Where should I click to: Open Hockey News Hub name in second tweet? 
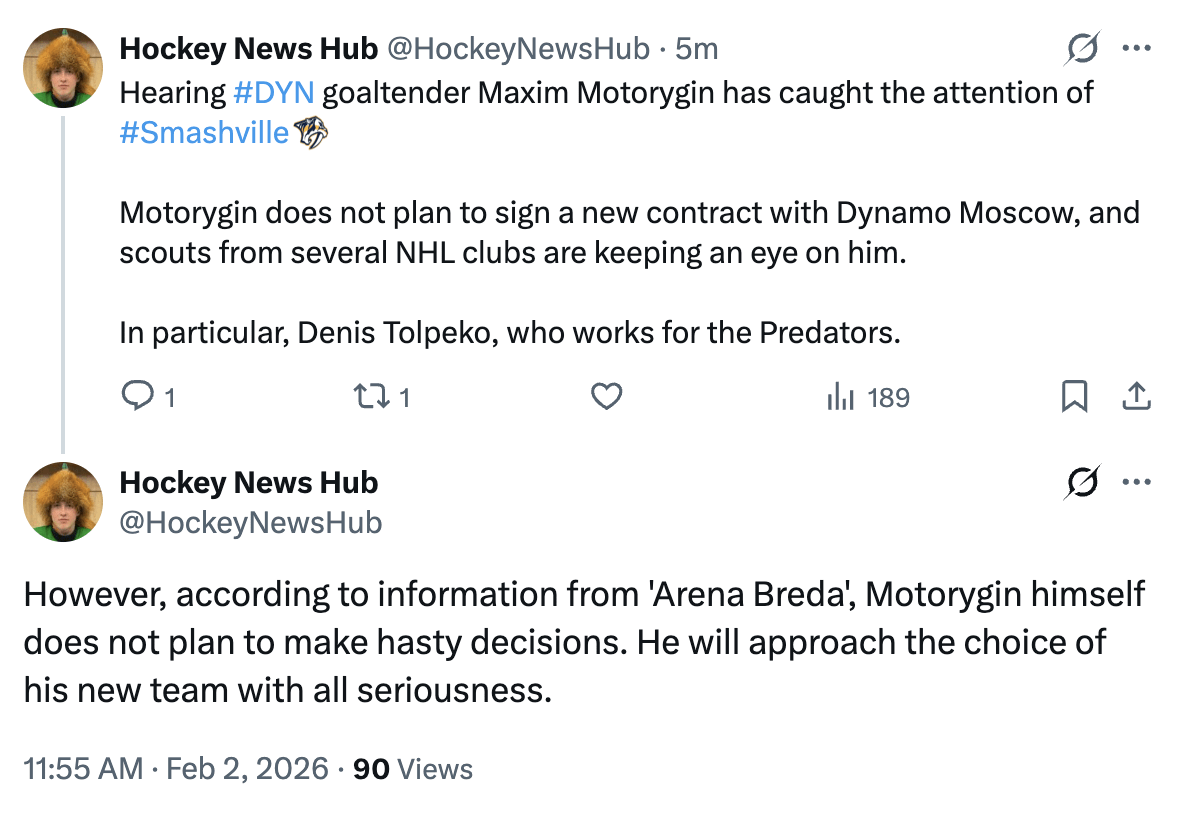point(248,482)
